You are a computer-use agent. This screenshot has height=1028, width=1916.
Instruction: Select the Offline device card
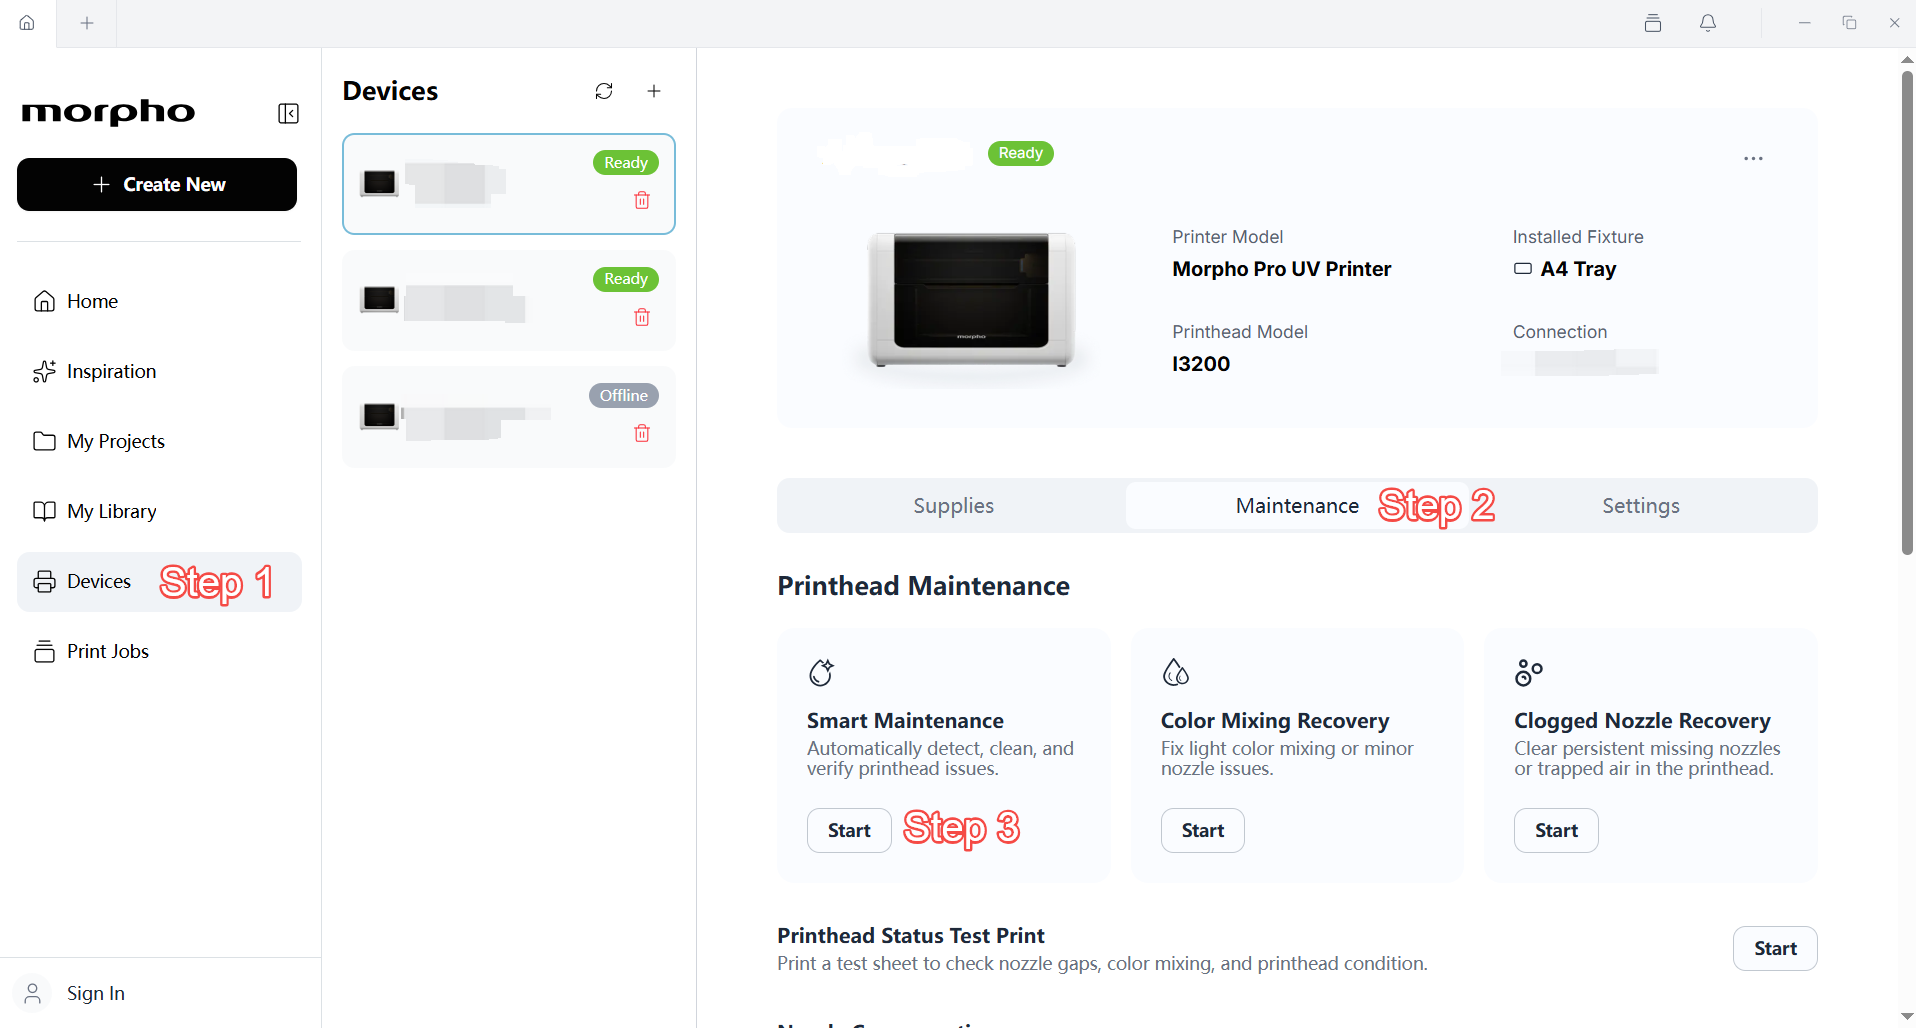point(509,417)
